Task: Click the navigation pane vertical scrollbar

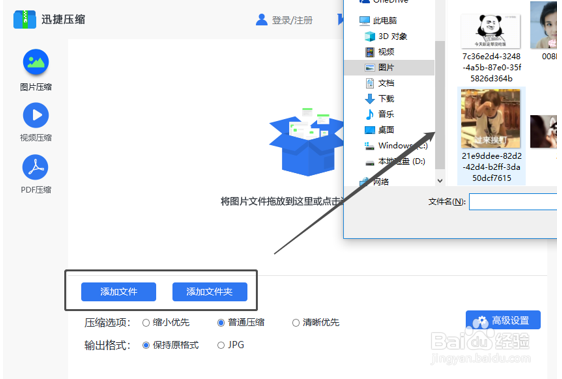Action: (x=440, y=104)
